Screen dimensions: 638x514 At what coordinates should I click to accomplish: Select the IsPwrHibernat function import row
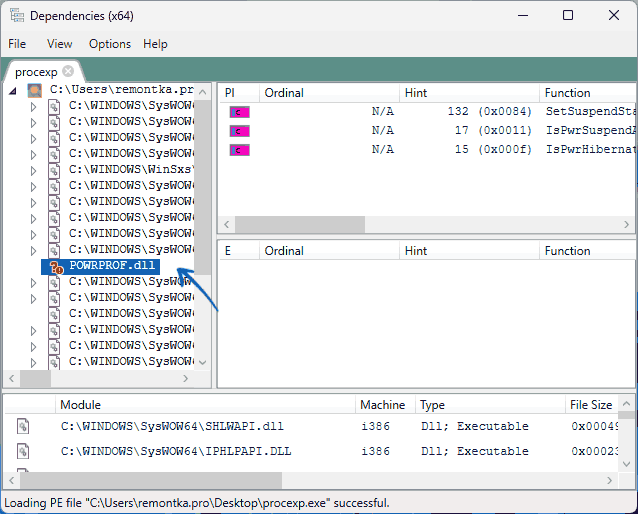[x=427, y=150]
